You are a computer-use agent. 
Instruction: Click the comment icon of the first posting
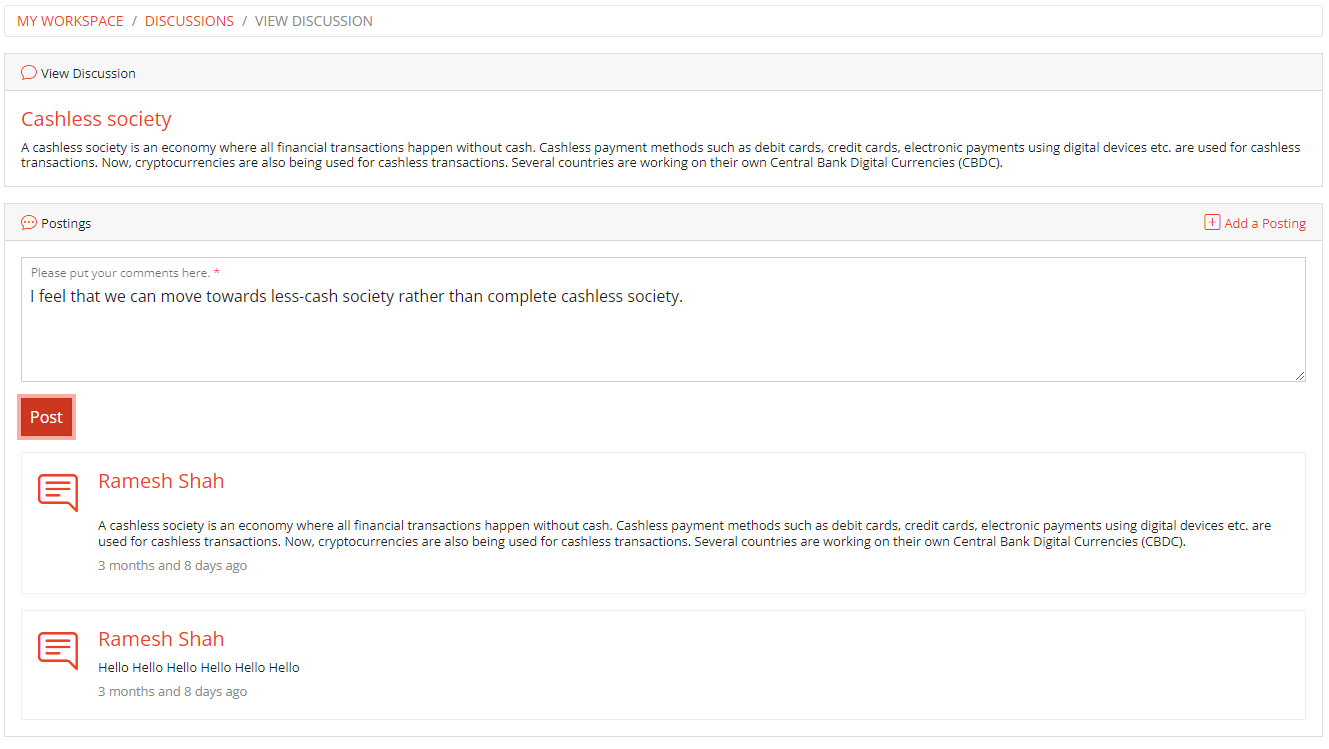pos(58,493)
